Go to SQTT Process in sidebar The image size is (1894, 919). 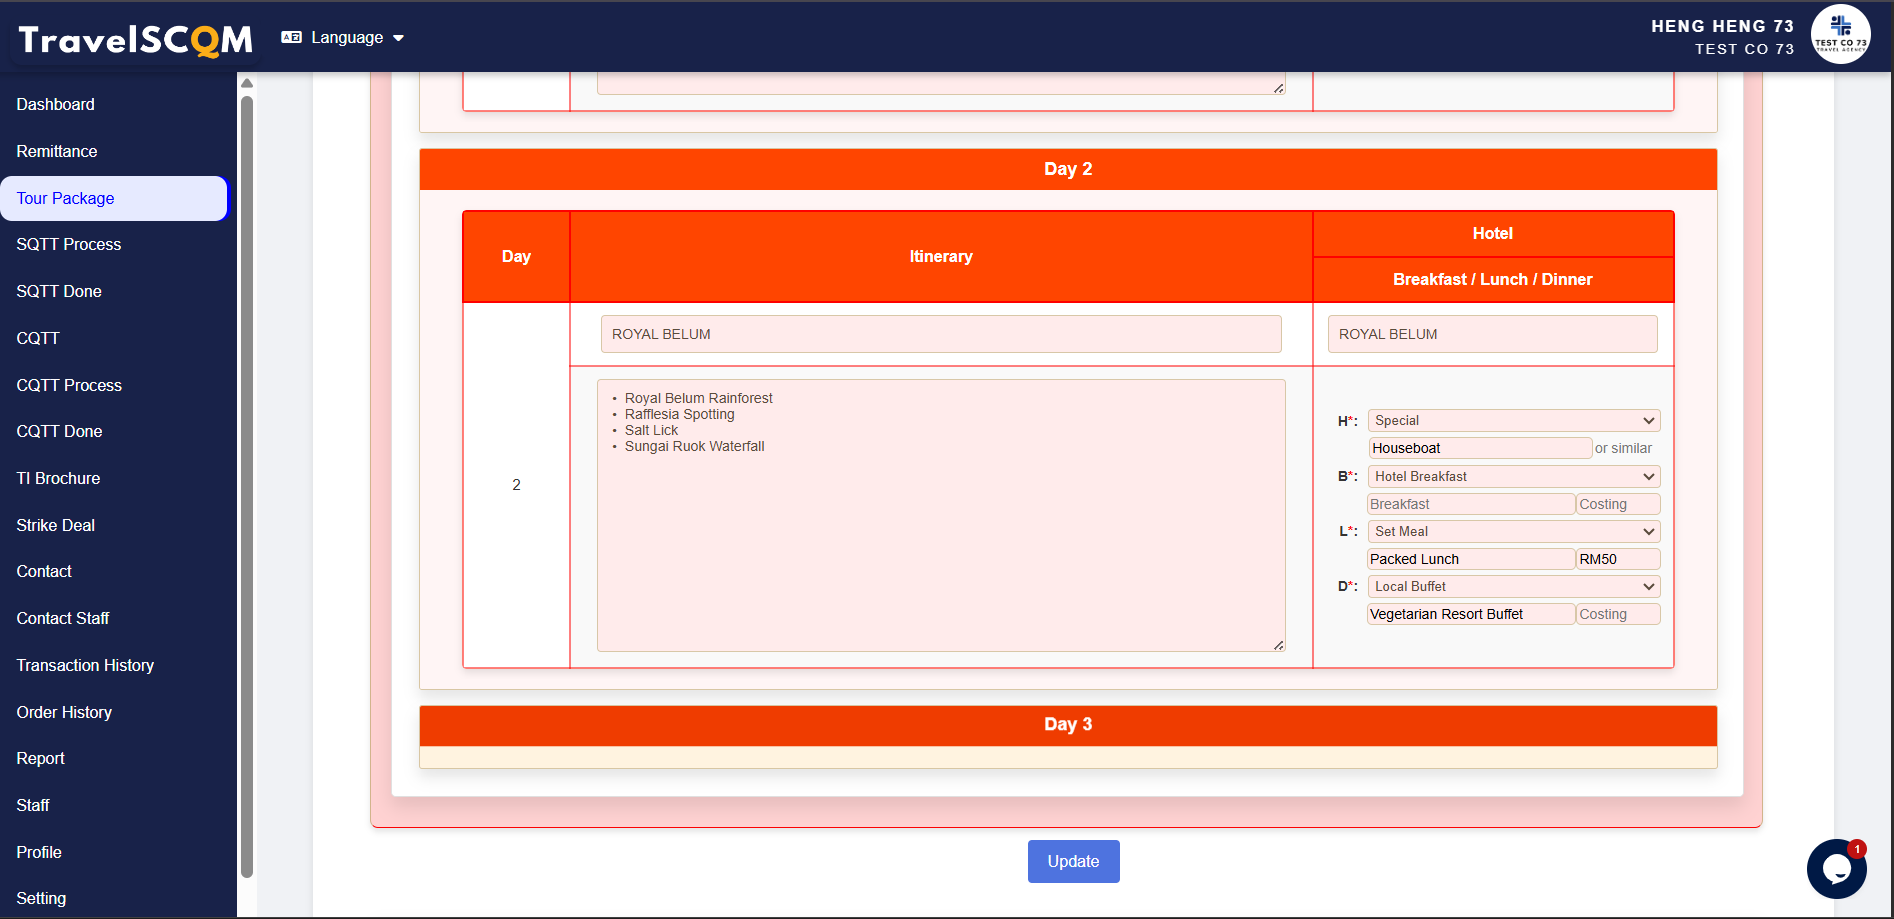pyautogui.click(x=69, y=244)
